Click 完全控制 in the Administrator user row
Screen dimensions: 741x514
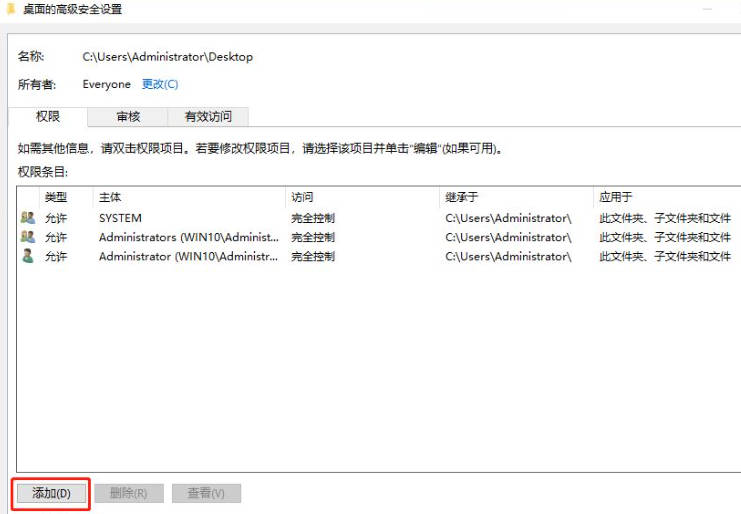[x=313, y=257]
